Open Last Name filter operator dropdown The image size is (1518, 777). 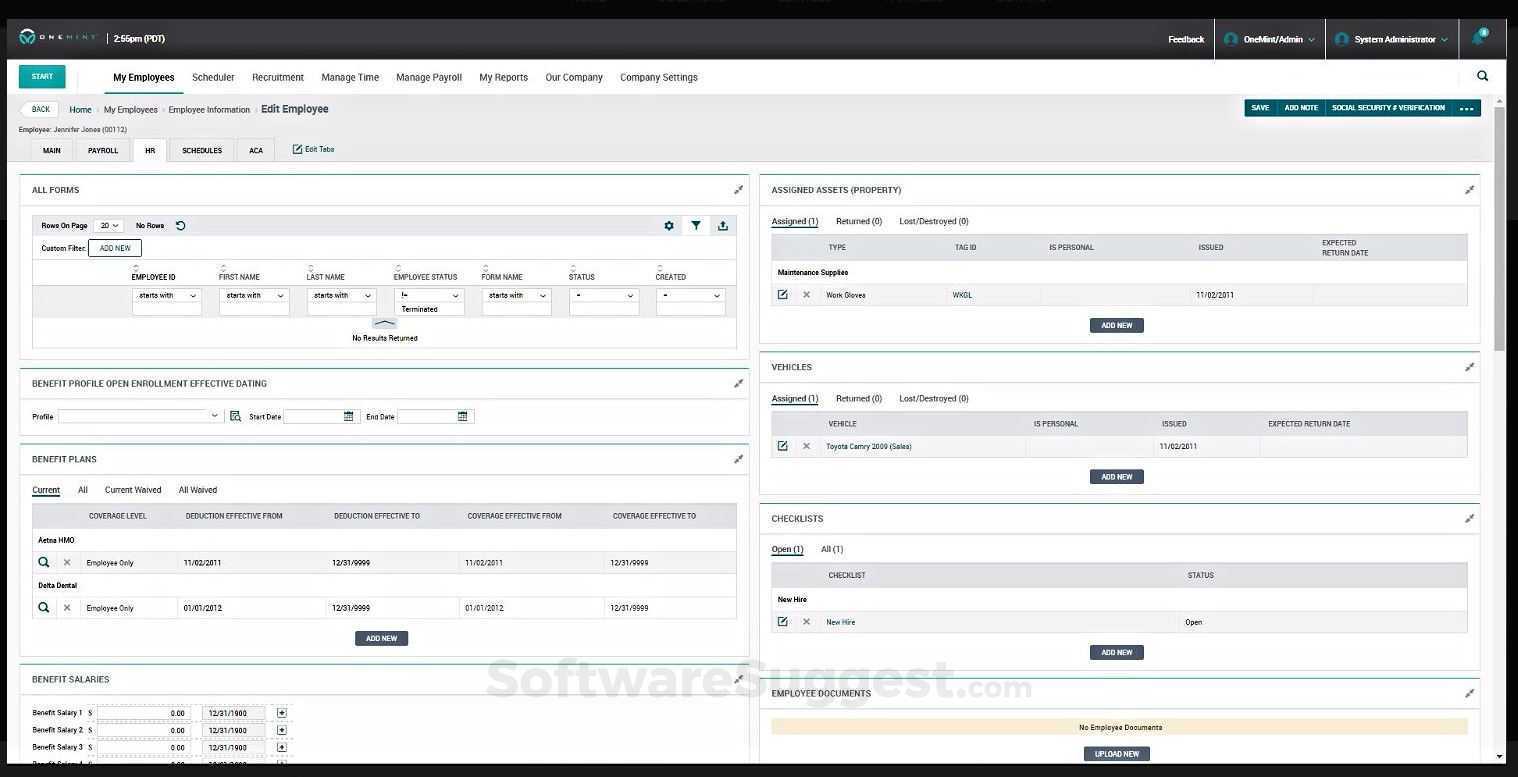pos(341,296)
